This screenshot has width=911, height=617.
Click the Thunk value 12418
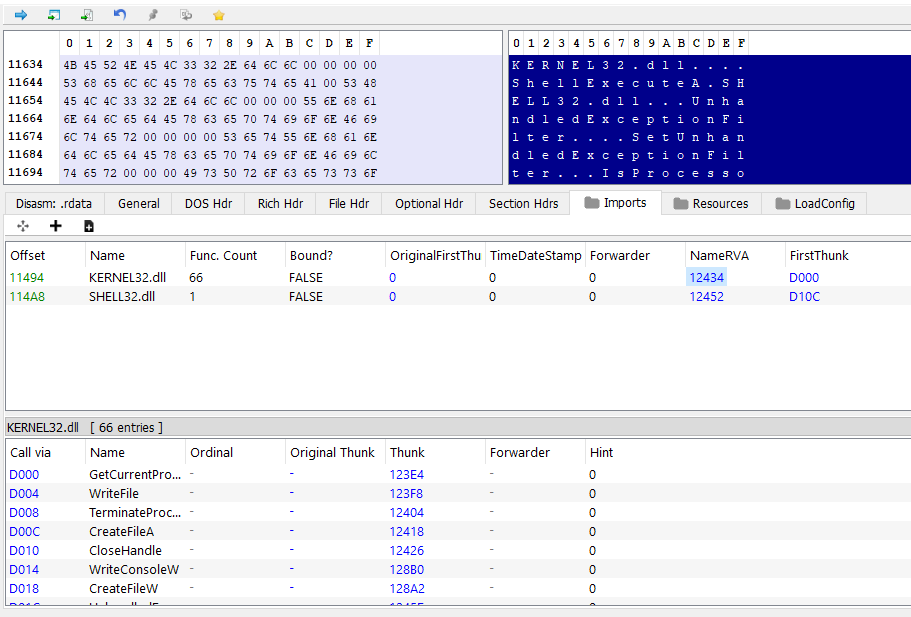point(407,532)
